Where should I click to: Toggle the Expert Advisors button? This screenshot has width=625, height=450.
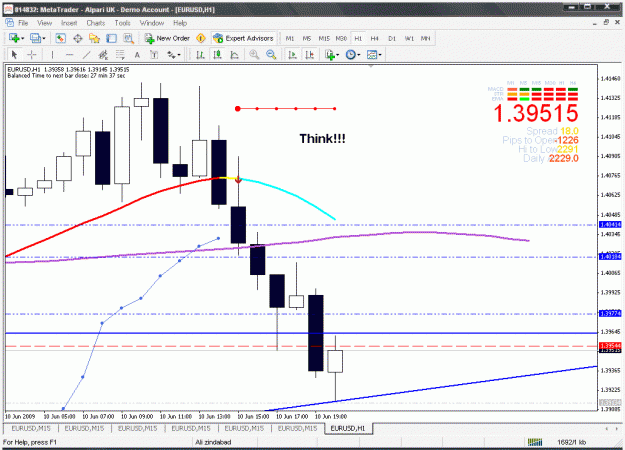[244, 38]
